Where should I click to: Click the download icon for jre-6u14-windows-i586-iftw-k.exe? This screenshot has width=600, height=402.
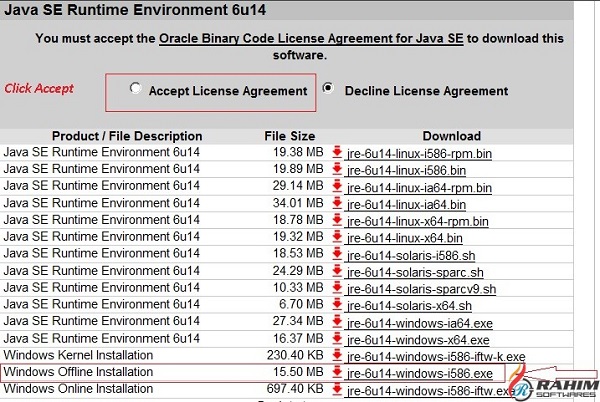337,355
